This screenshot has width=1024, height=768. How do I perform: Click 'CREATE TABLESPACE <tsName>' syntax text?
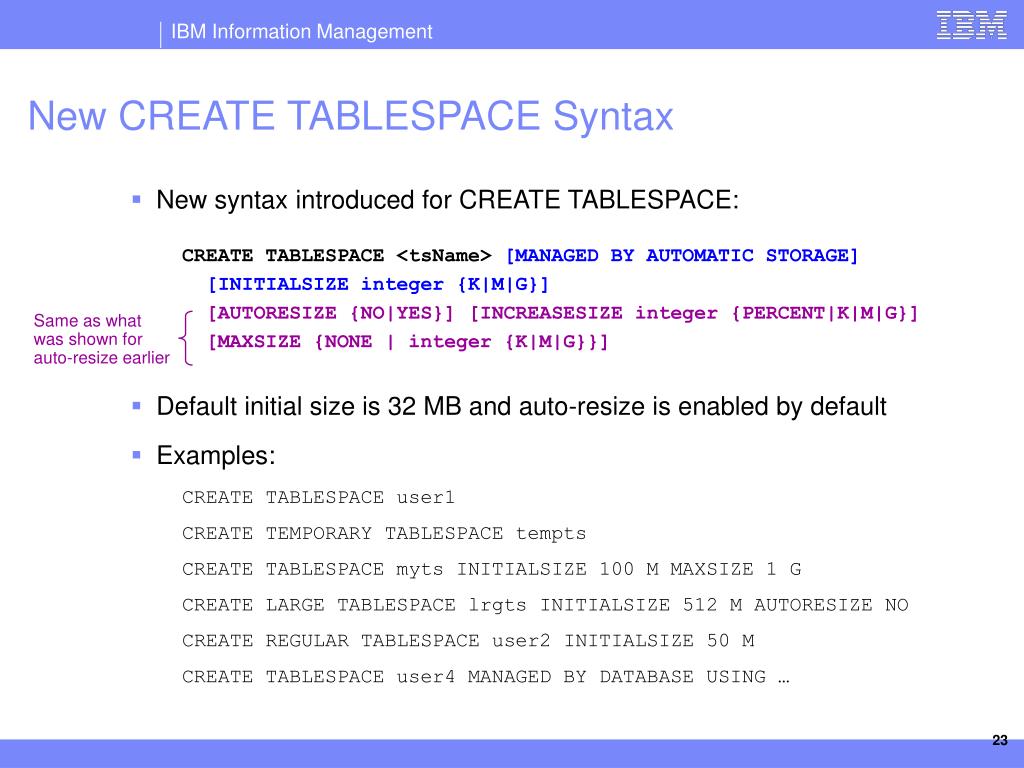[x=336, y=255]
